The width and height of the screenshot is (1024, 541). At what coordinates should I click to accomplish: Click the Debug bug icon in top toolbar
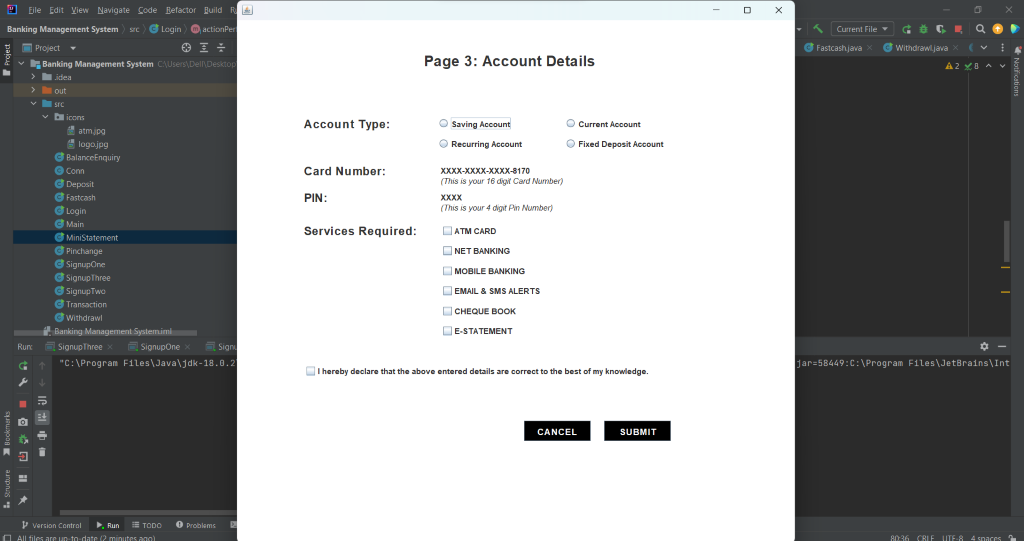click(x=923, y=29)
